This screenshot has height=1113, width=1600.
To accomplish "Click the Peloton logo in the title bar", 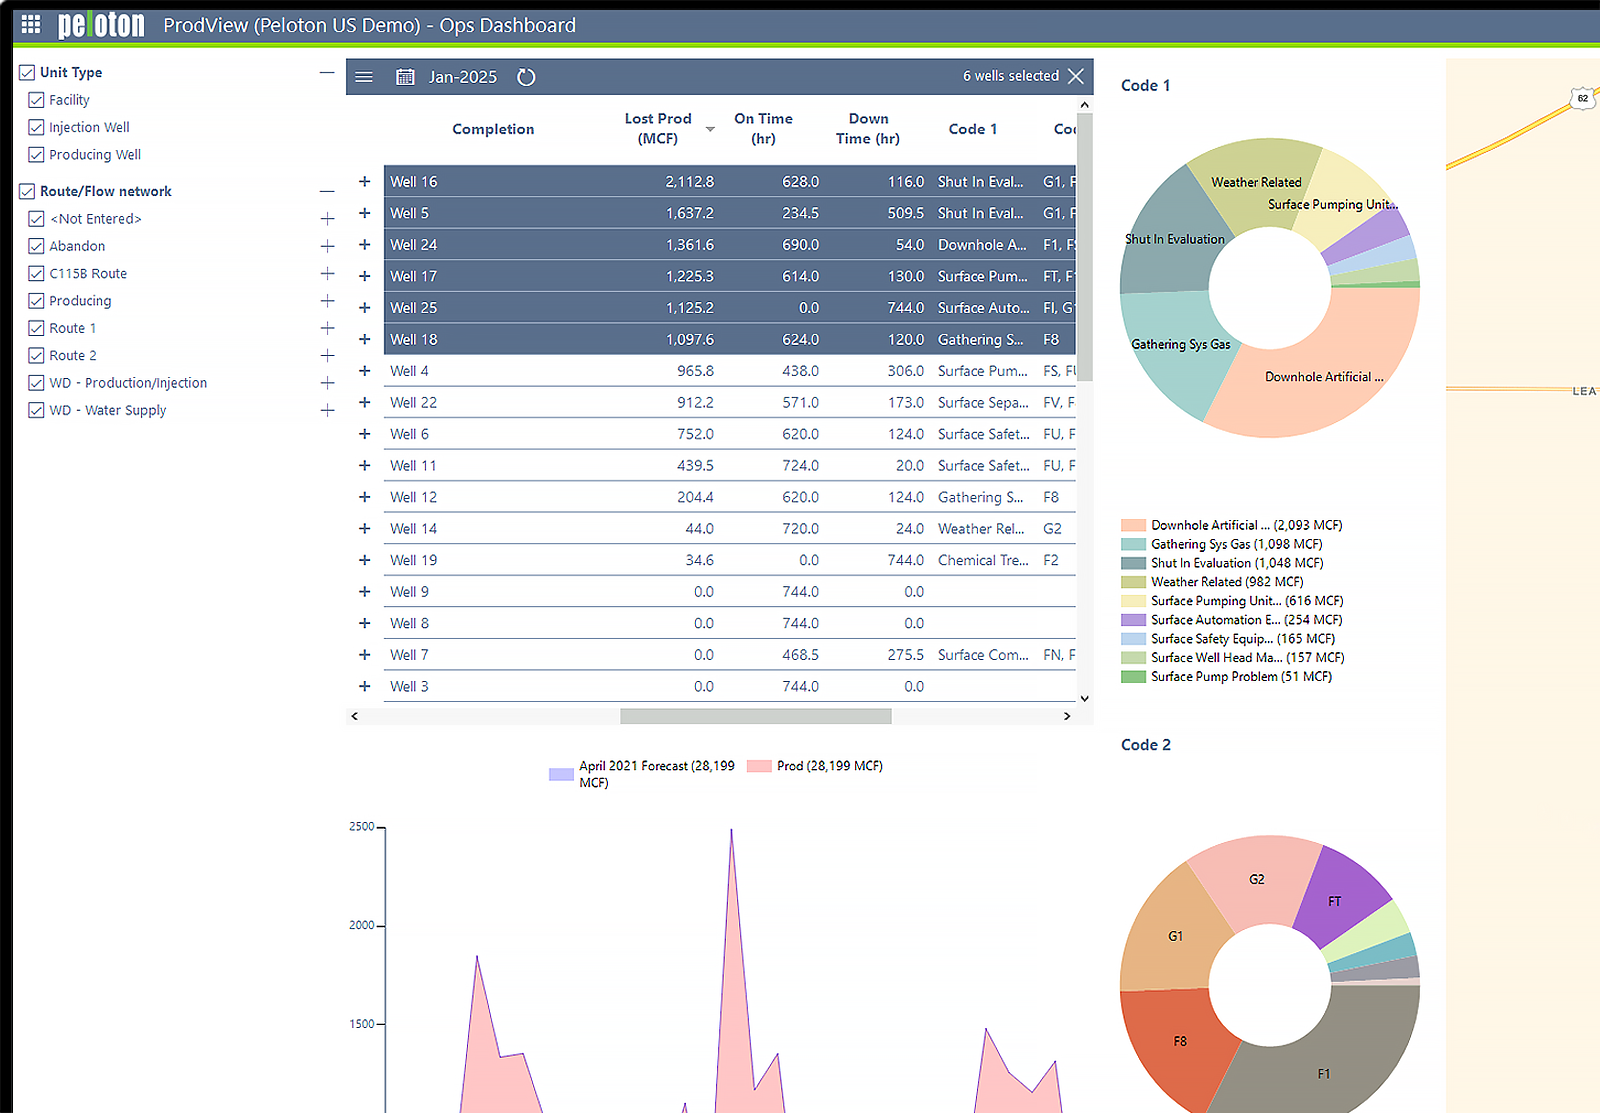I will (x=100, y=24).
